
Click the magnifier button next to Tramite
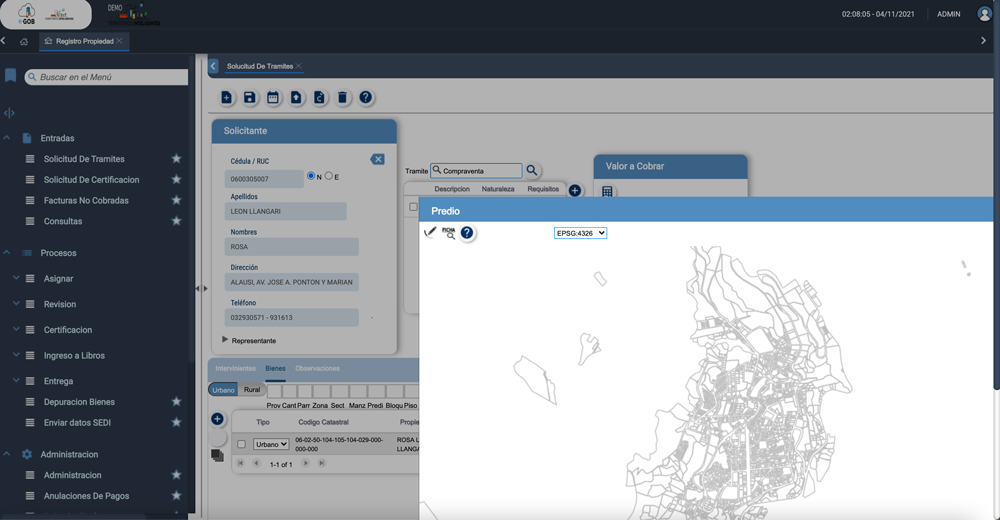(533, 171)
